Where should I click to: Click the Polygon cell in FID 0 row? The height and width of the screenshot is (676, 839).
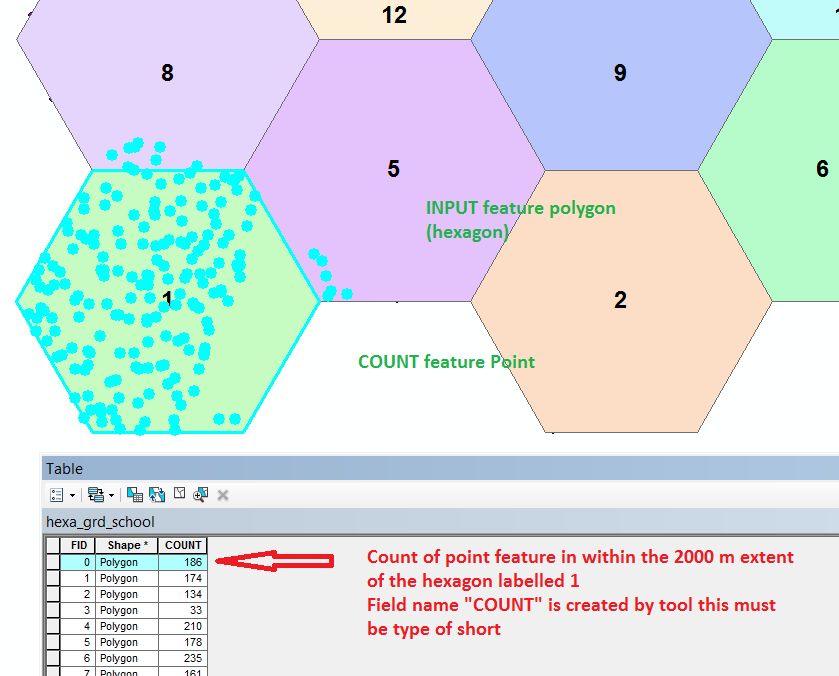click(127, 562)
